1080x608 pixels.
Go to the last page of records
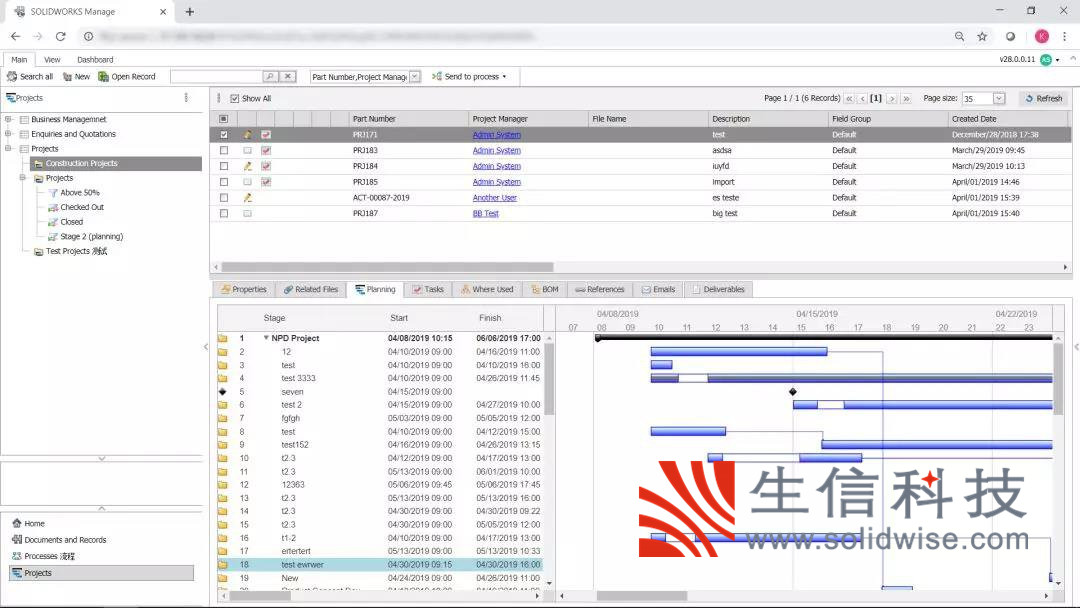pos(906,98)
